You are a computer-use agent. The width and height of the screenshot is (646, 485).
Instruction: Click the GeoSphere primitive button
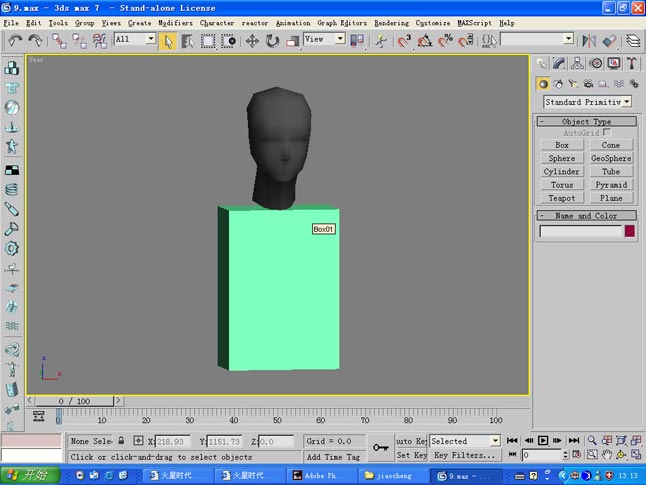coord(611,158)
